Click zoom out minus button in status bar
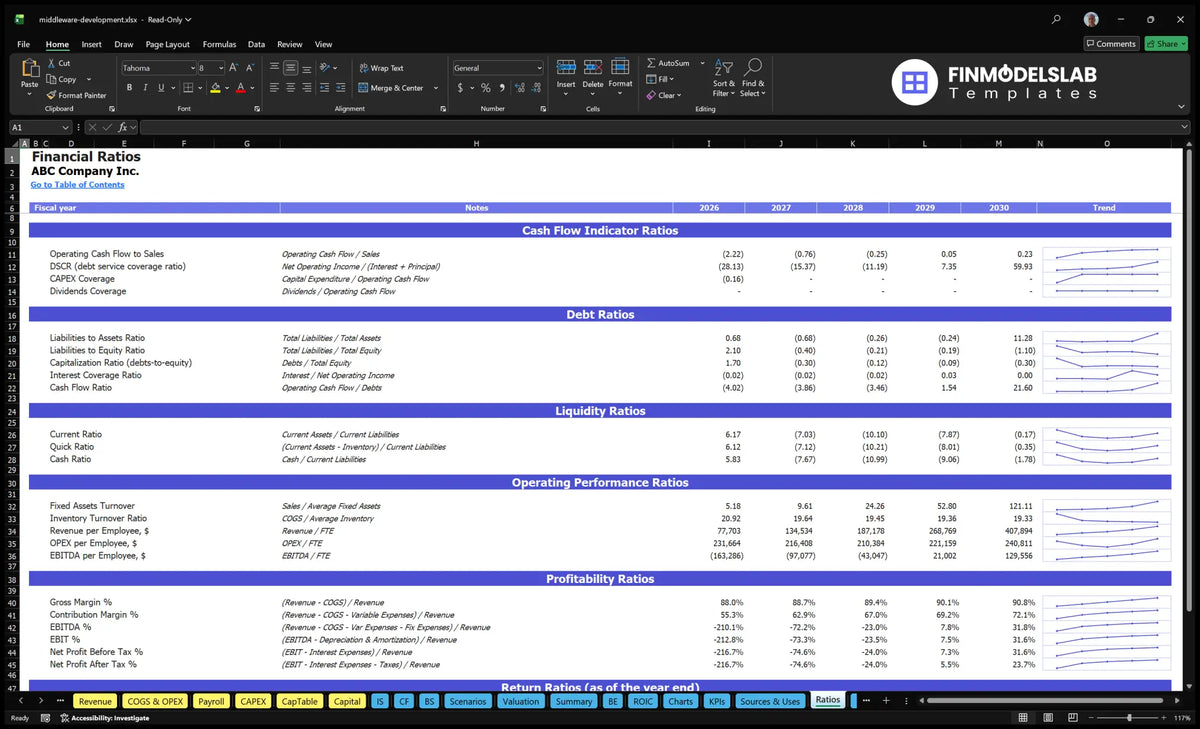The height and width of the screenshot is (729, 1200). click(1093, 718)
